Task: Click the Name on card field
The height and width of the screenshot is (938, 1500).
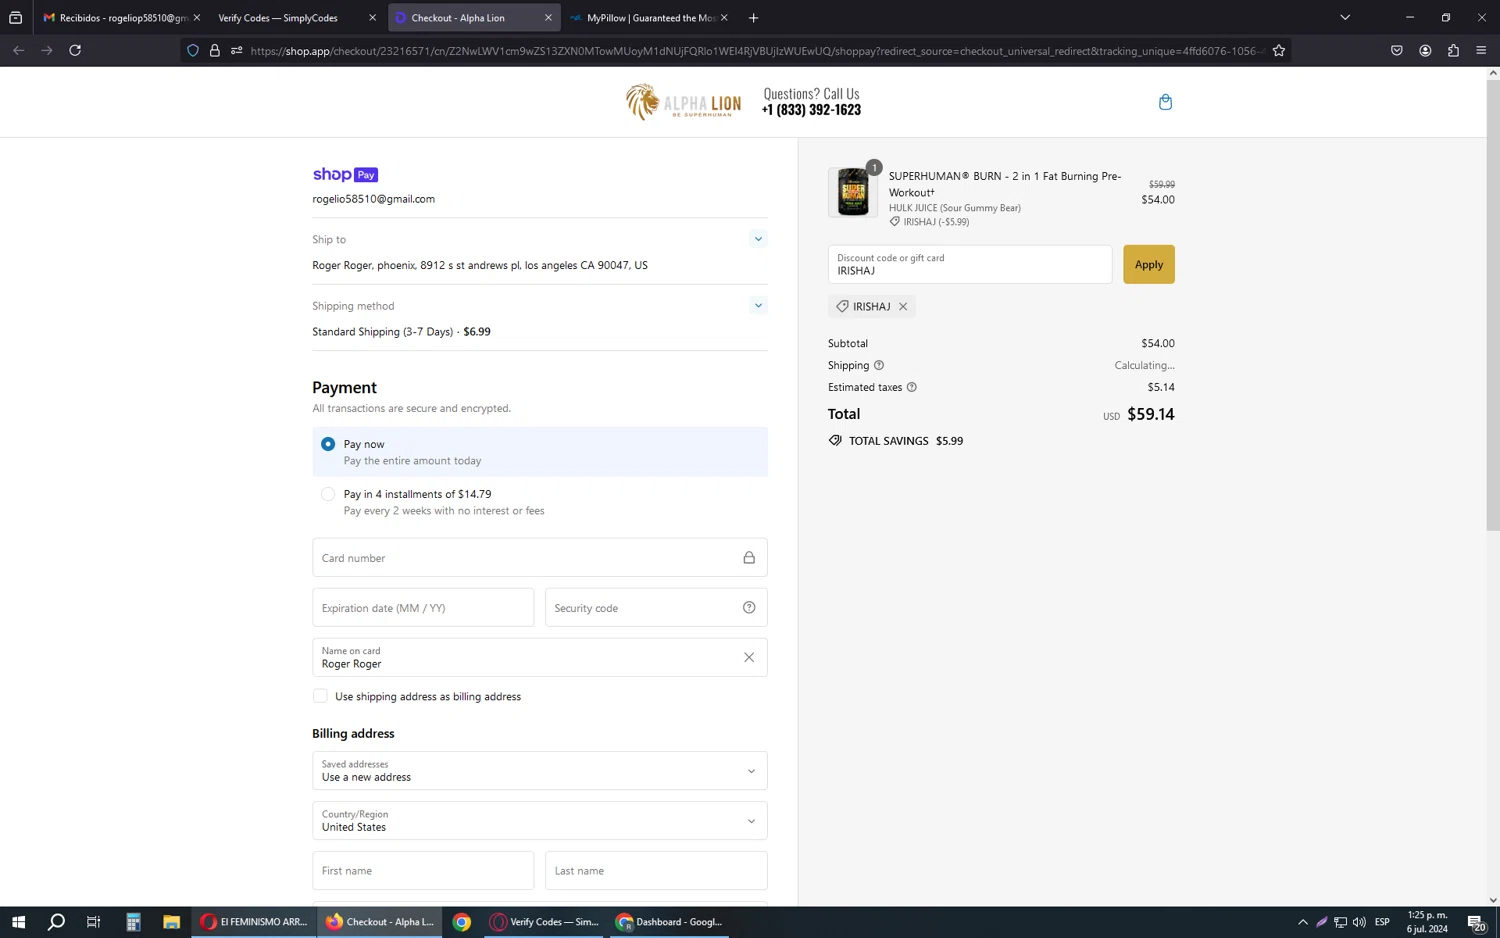Action: pyautogui.click(x=540, y=658)
